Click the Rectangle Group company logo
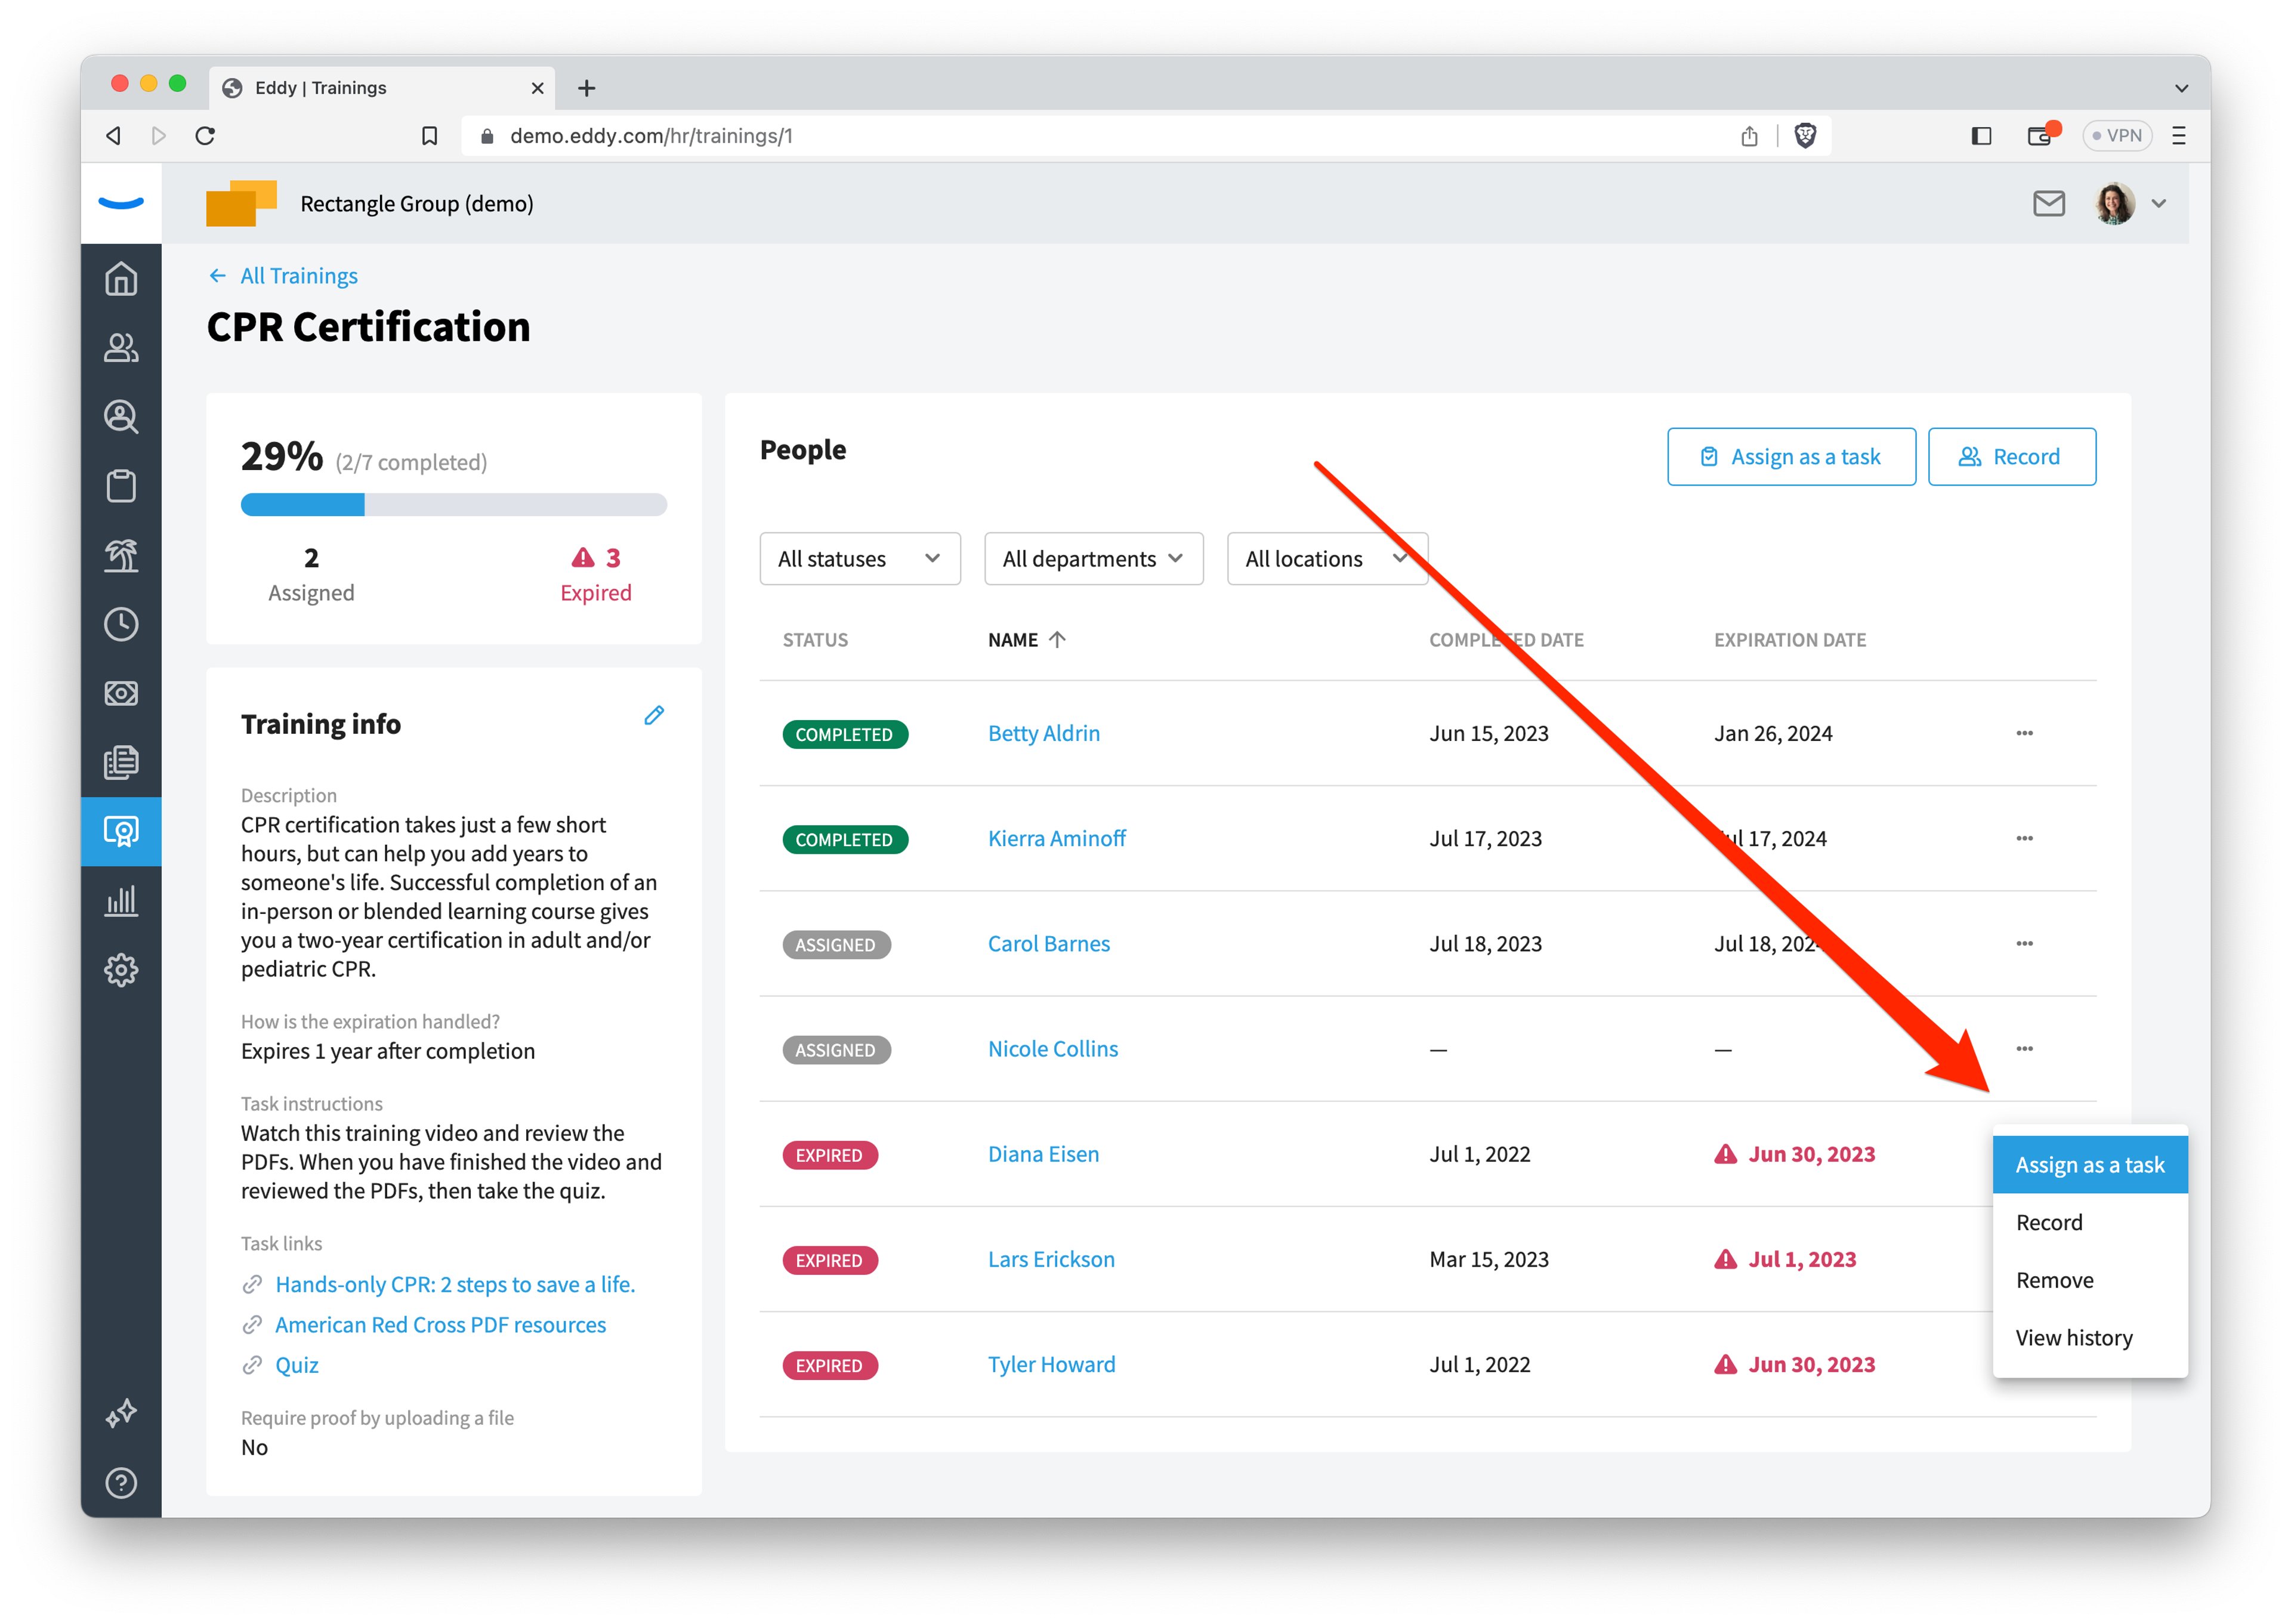 (x=241, y=203)
